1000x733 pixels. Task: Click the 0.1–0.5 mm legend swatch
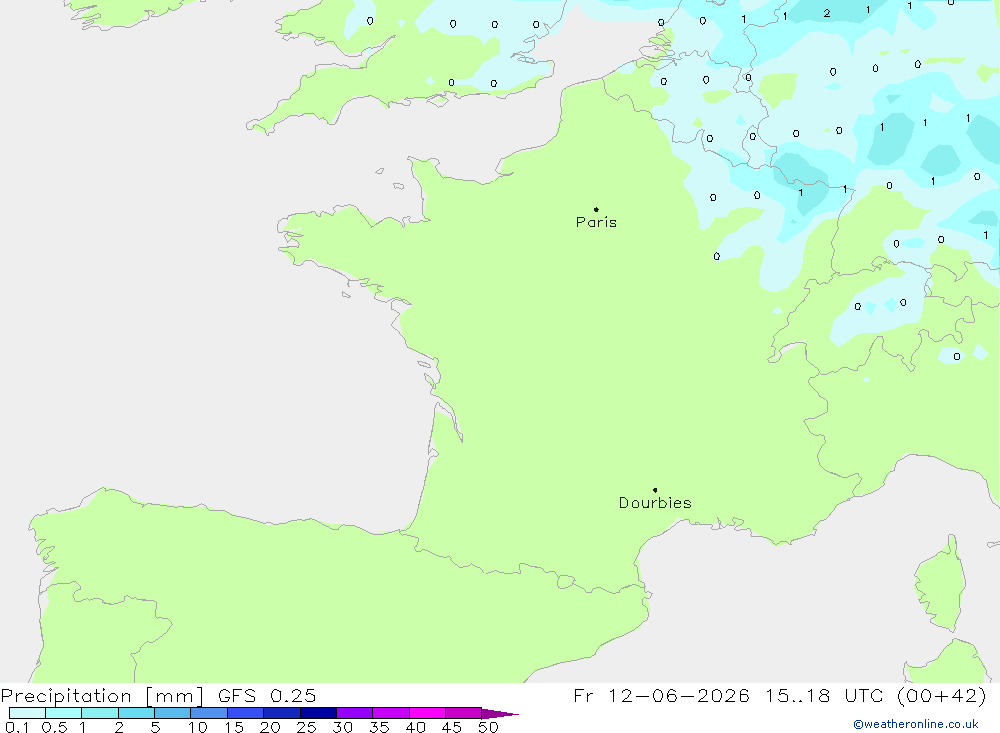(x=27, y=713)
